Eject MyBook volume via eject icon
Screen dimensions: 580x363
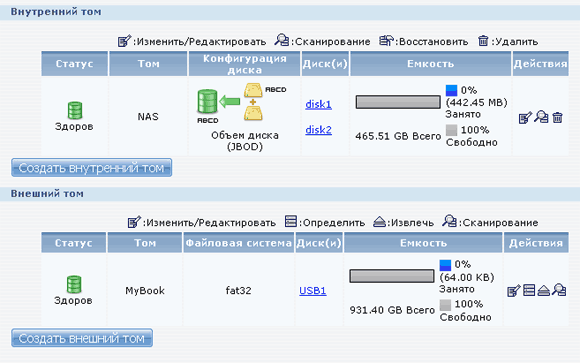543,290
